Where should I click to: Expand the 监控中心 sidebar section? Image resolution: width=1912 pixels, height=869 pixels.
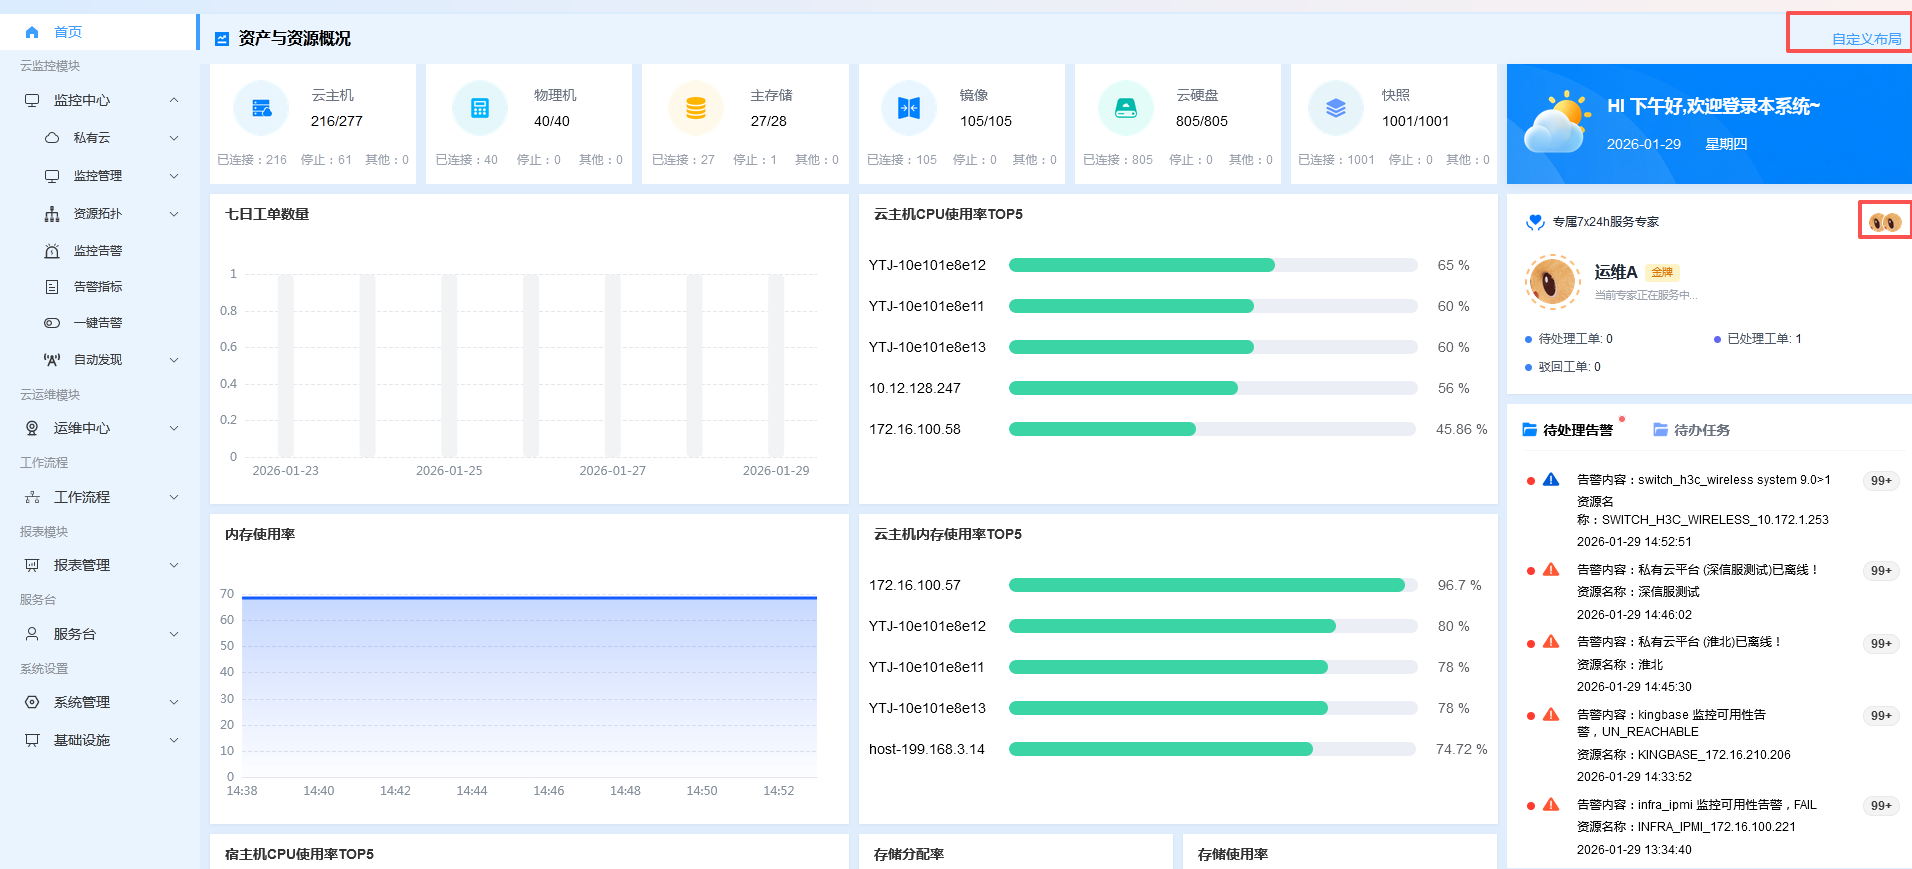[x=99, y=100]
